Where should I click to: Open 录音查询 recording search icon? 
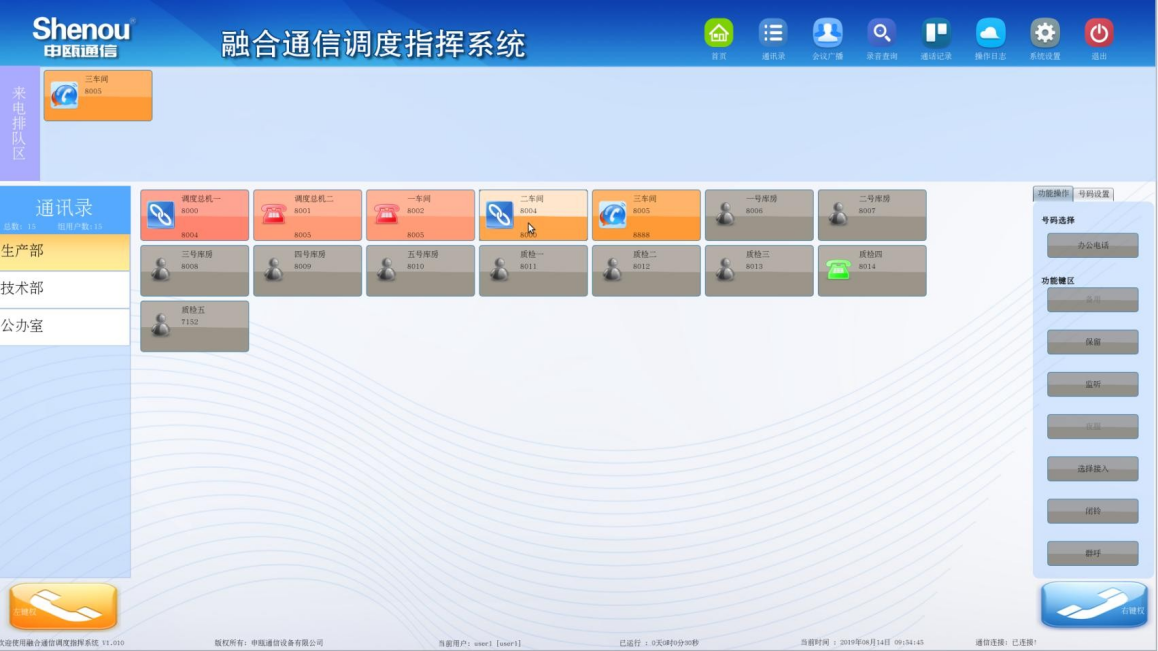pos(881,34)
